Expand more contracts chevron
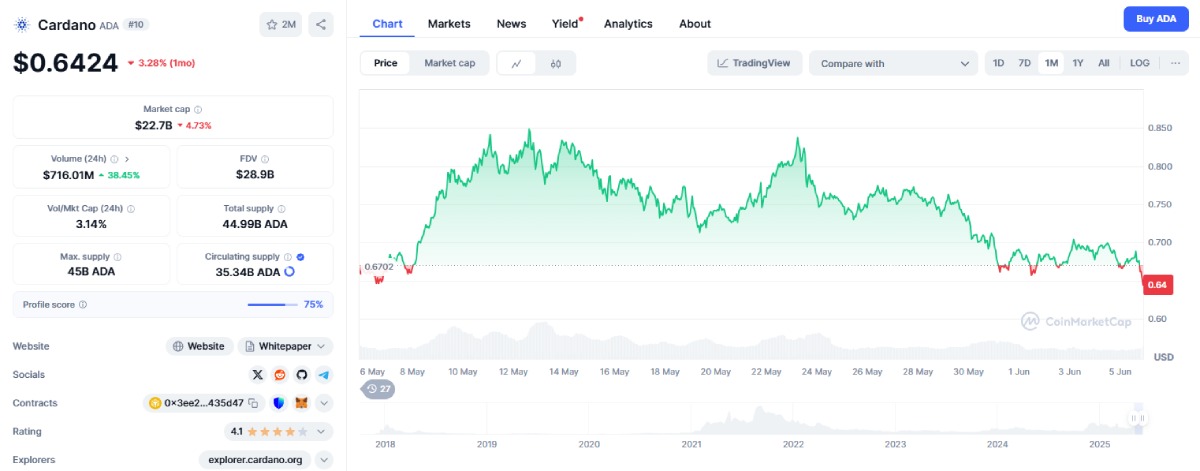 pyautogui.click(x=324, y=403)
